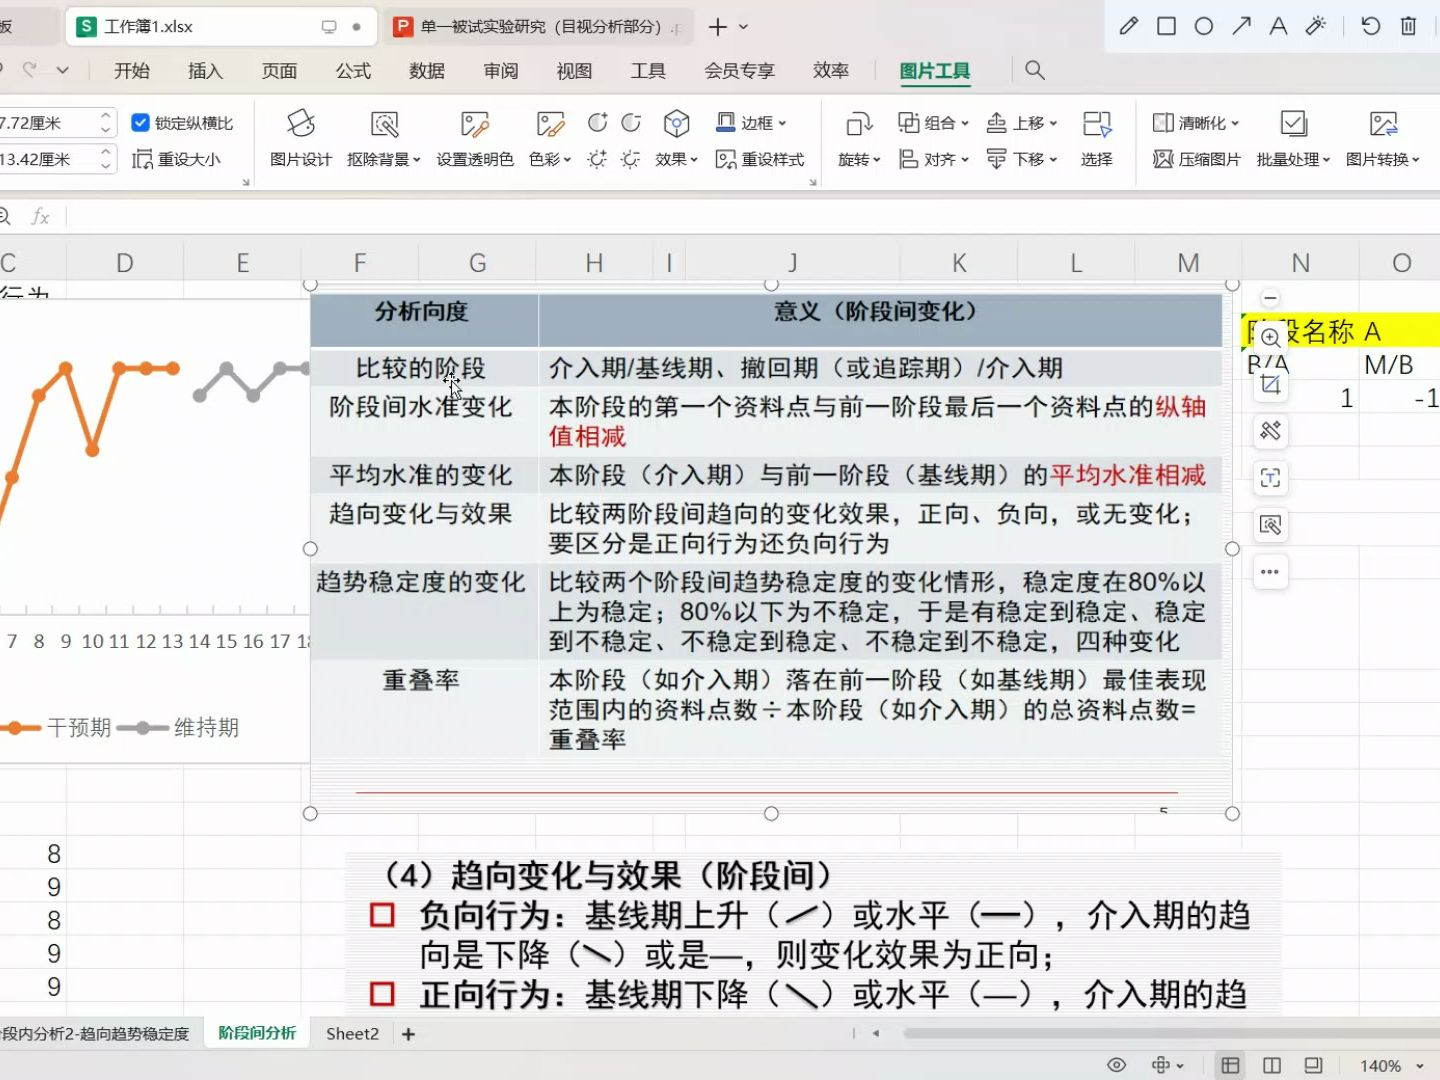Click the 设置透明色 transparent color tool
This screenshot has width=1440, height=1080.
click(474, 140)
